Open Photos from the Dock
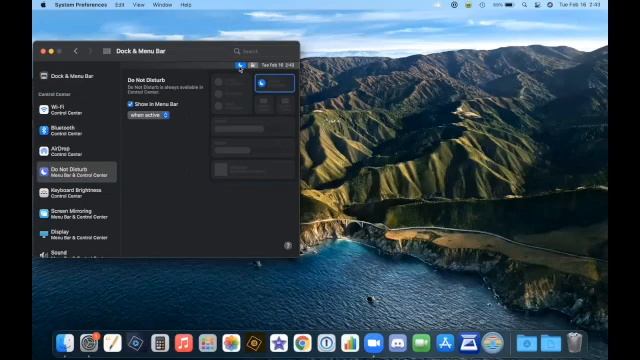 coord(231,343)
